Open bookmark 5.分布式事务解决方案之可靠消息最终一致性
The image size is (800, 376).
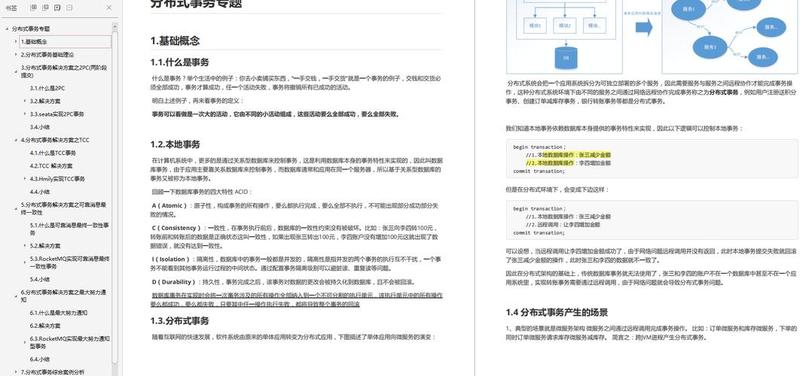[64, 208]
